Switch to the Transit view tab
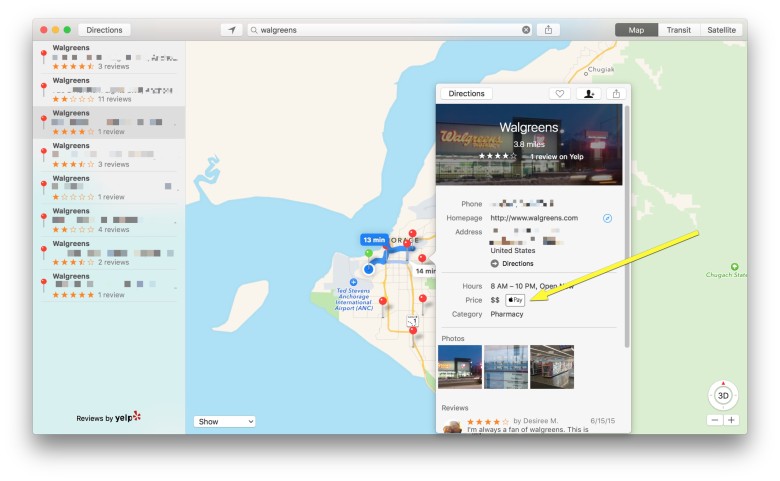780x481 pixels. [679, 30]
